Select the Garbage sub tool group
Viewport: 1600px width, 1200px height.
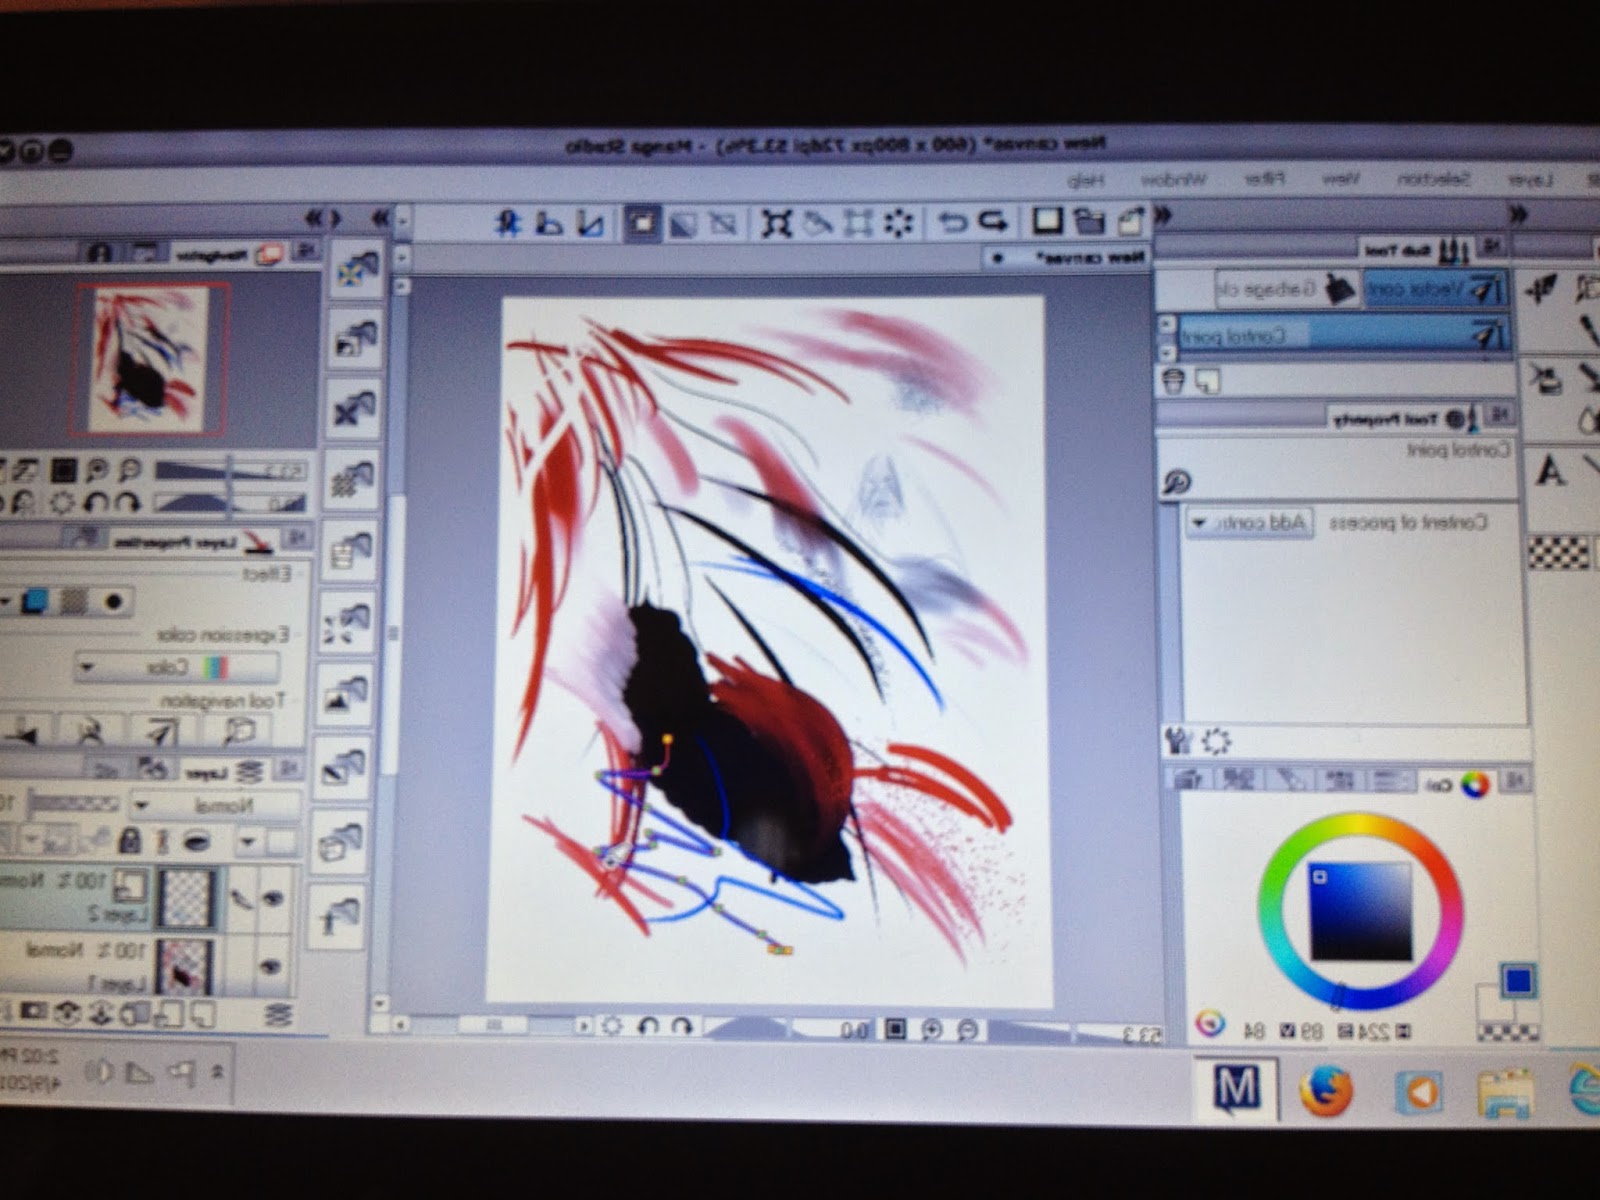point(1286,290)
